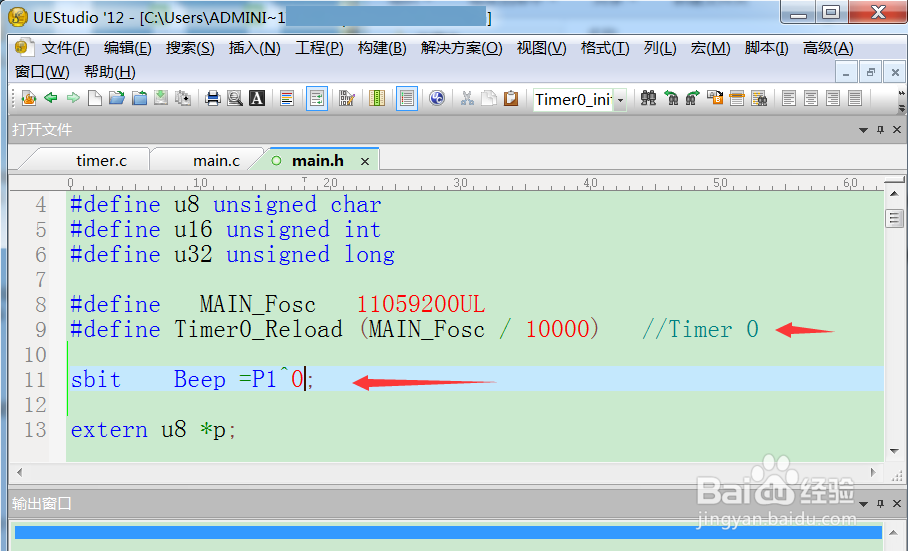
Task: Click the vertical scrollbar down arrow
Action: (x=894, y=451)
